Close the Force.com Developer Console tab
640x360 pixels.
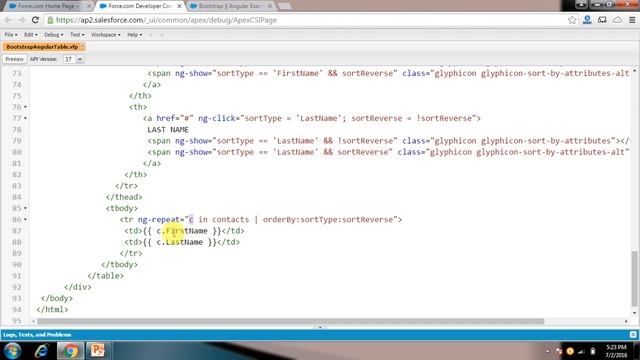pos(179,6)
